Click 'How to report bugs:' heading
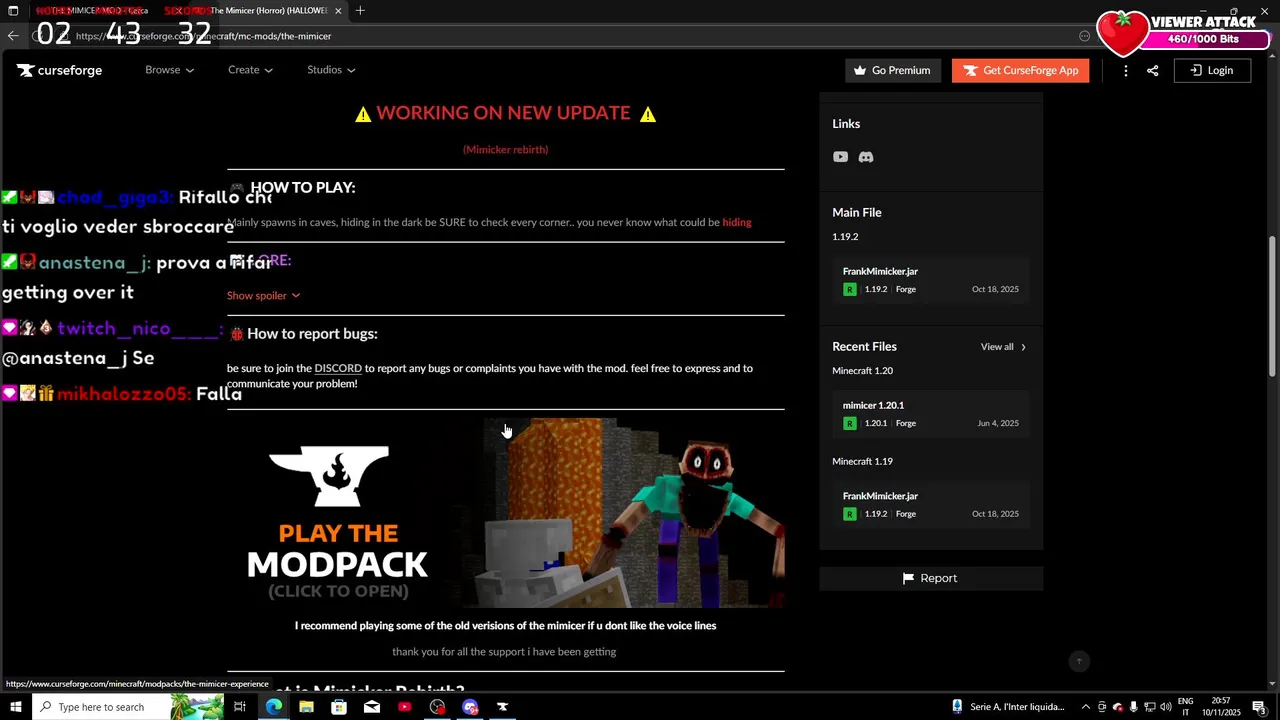Image resolution: width=1280 pixels, height=720 pixels. [312, 334]
